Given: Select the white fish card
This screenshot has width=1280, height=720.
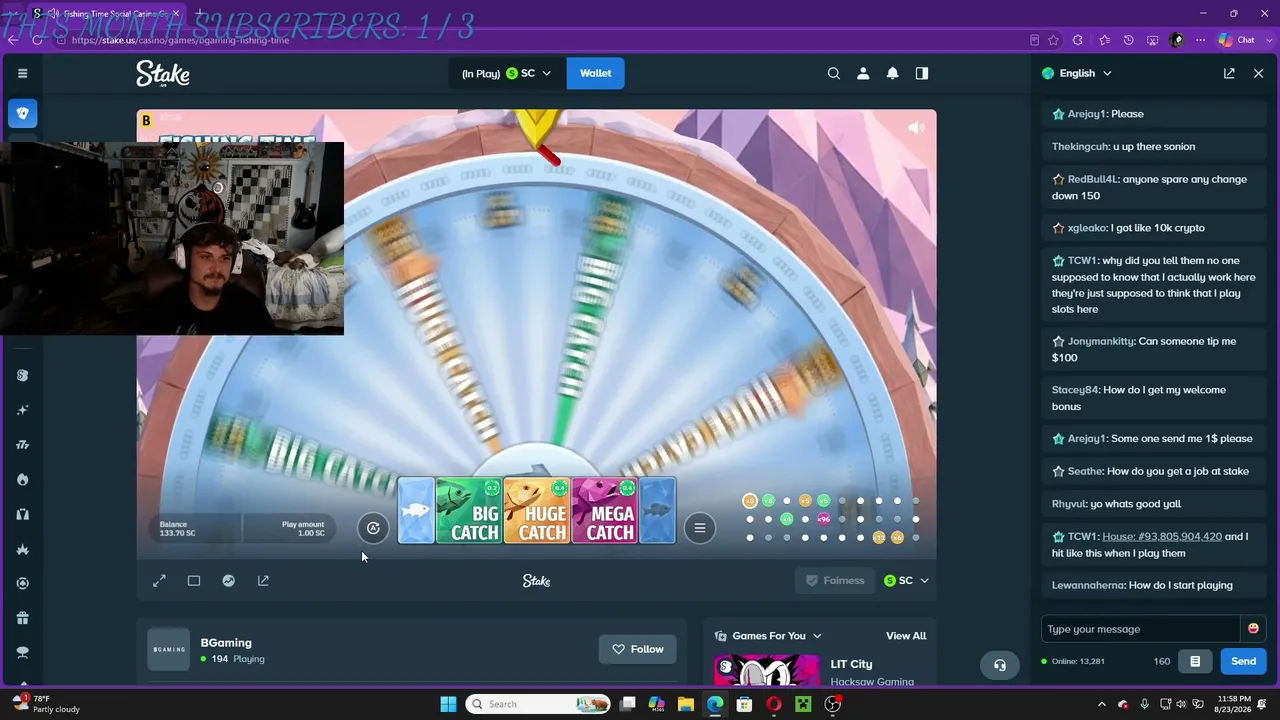Looking at the screenshot, I should coord(416,511).
